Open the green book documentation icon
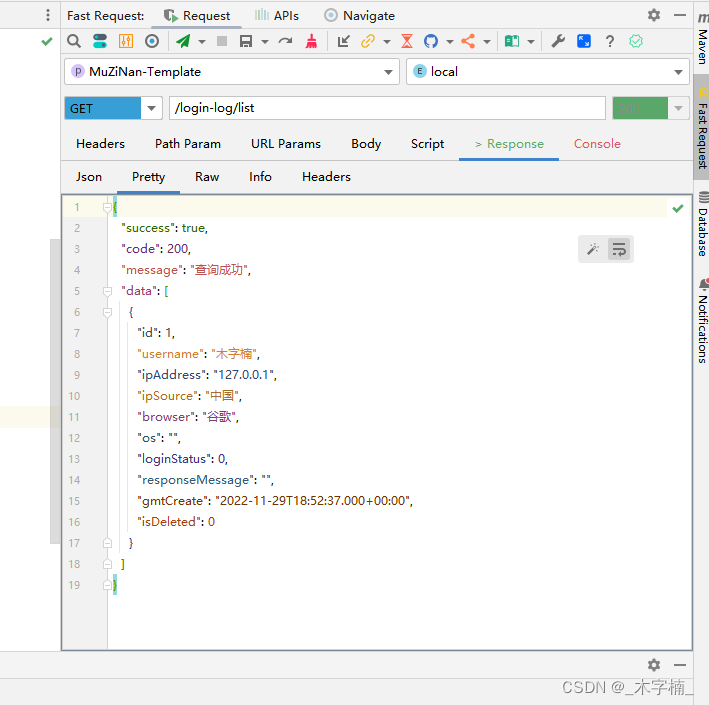 (x=512, y=41)
